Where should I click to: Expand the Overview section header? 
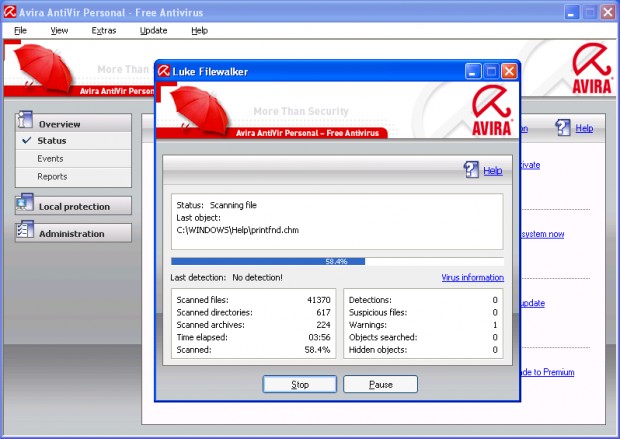74,123
